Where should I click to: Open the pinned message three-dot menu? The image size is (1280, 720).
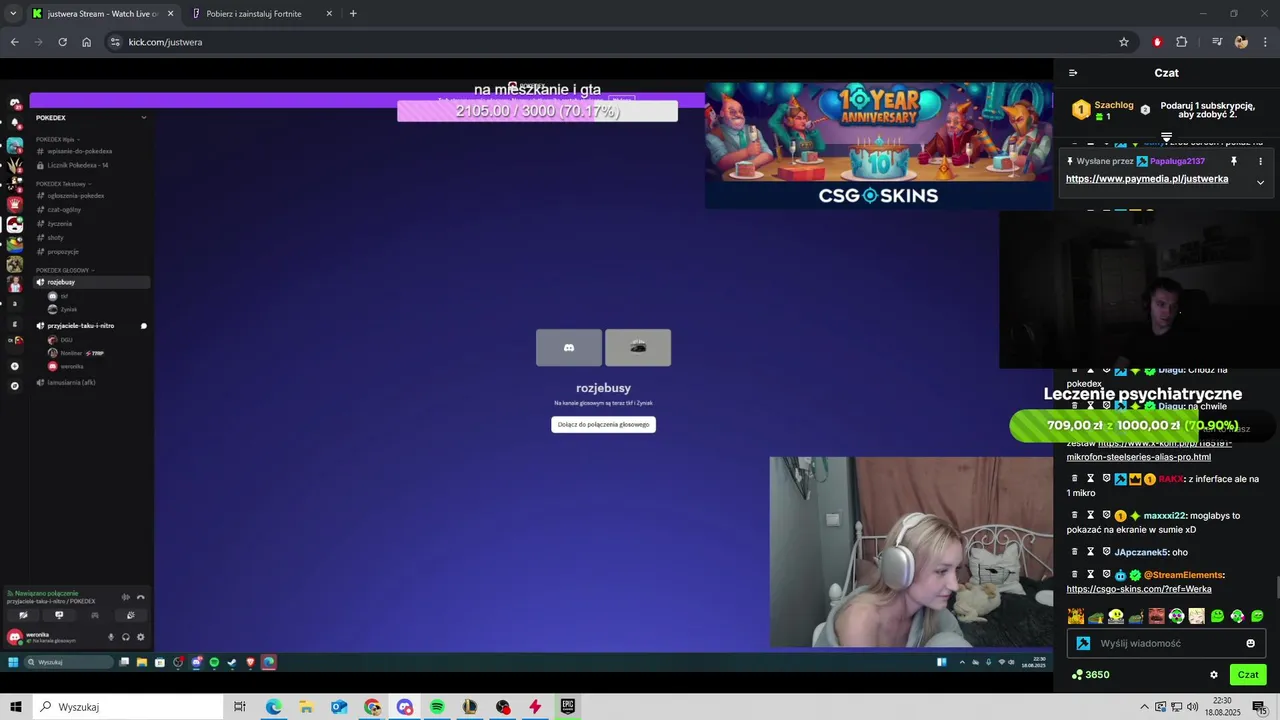pyautogui.click(x=1260, y=161)
